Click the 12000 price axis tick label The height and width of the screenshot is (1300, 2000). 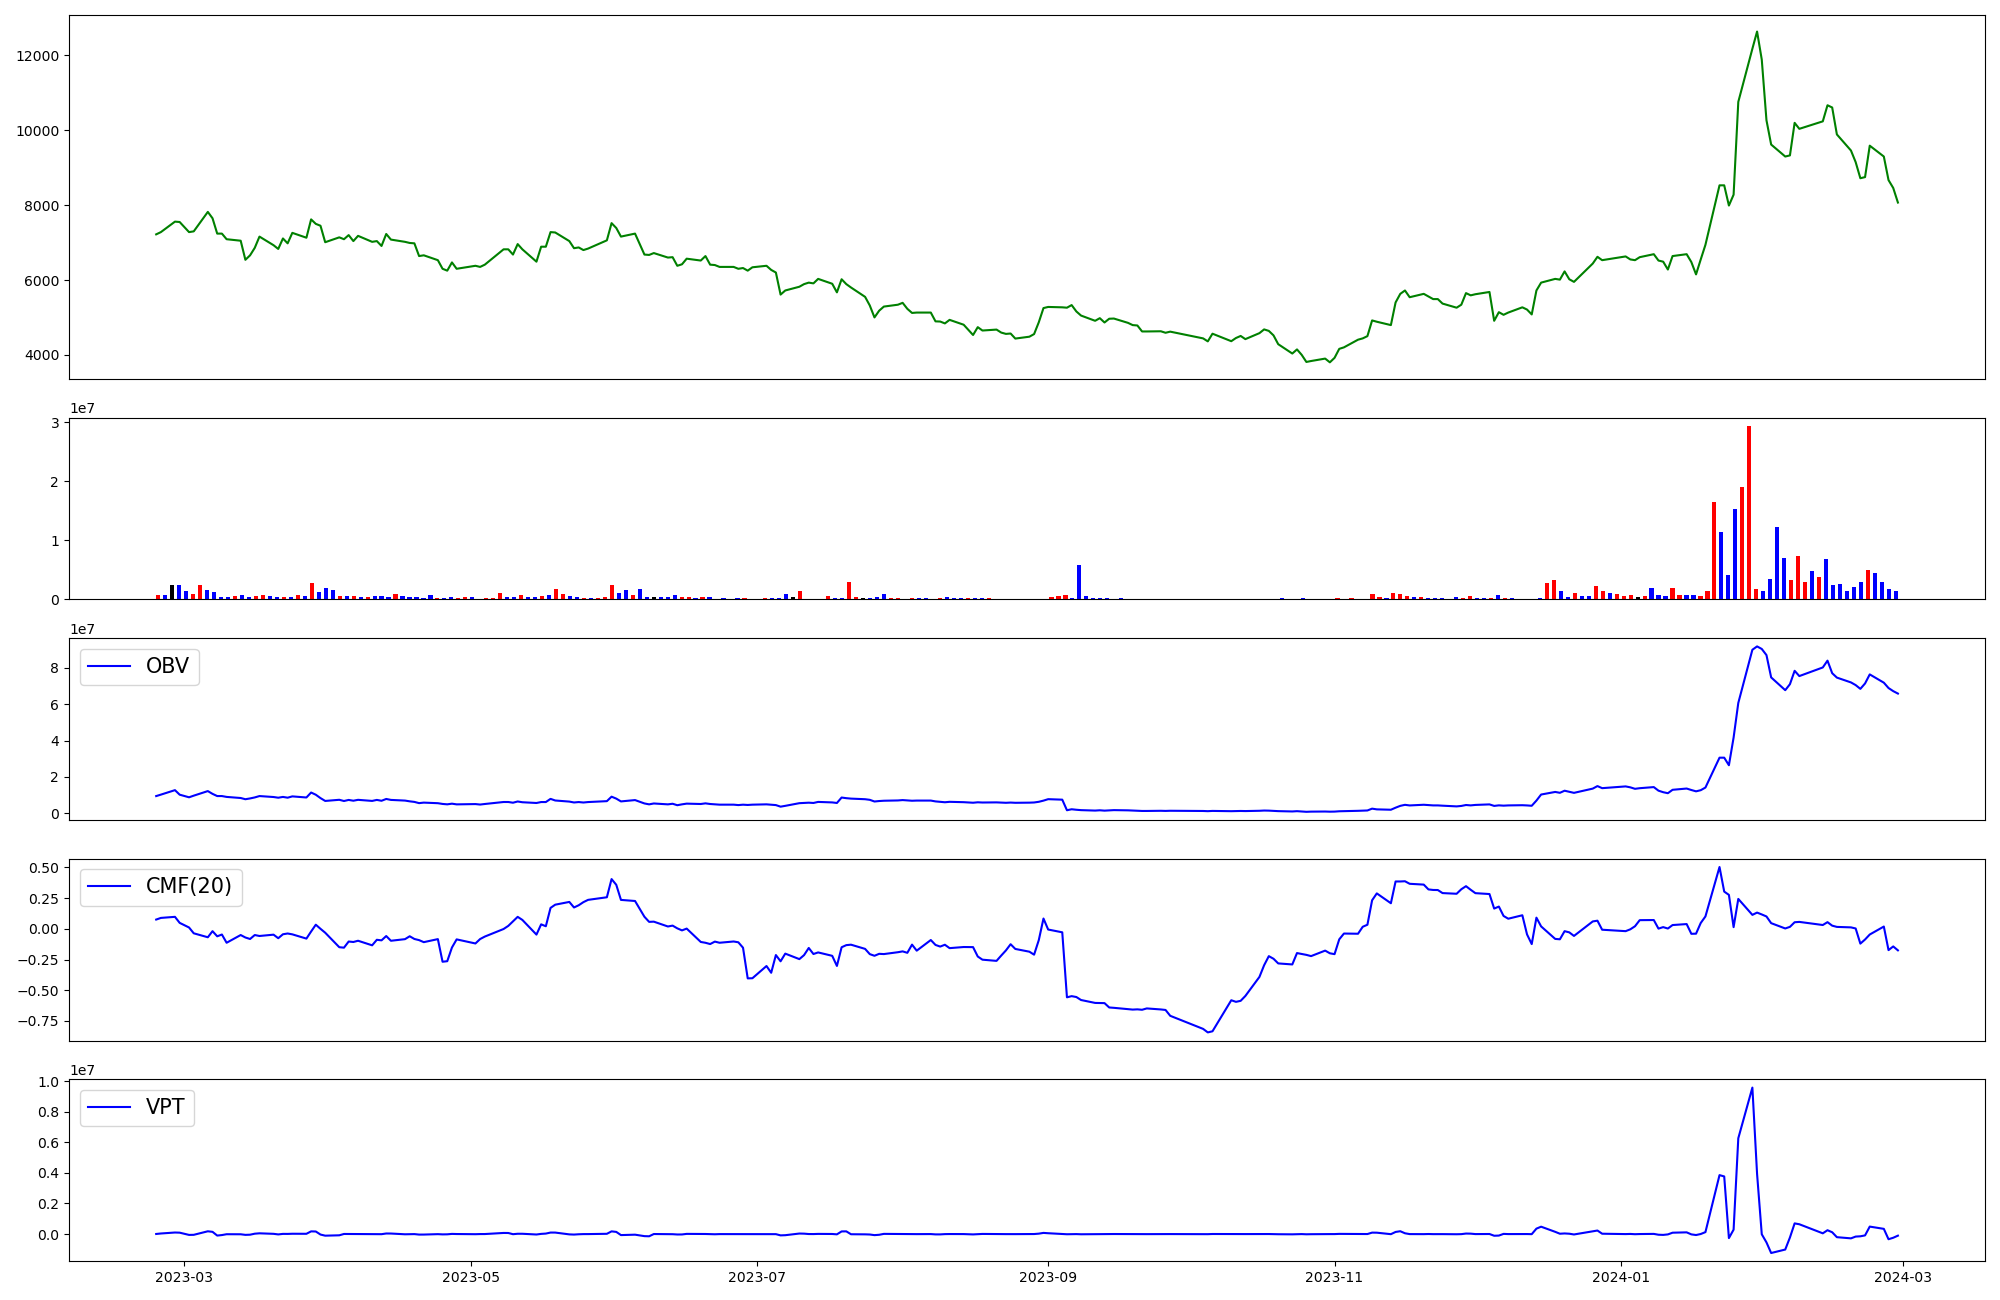(38, 56)
